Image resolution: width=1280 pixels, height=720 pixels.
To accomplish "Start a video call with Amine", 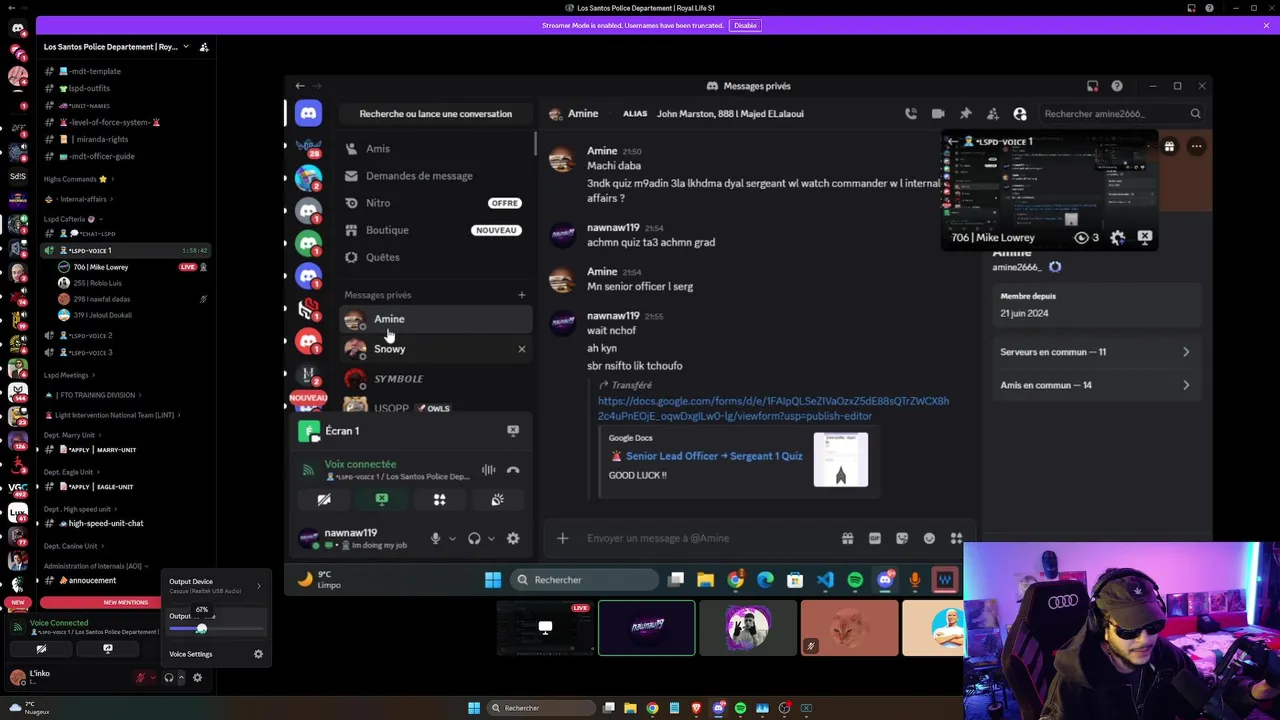I will tap(938, 114).
